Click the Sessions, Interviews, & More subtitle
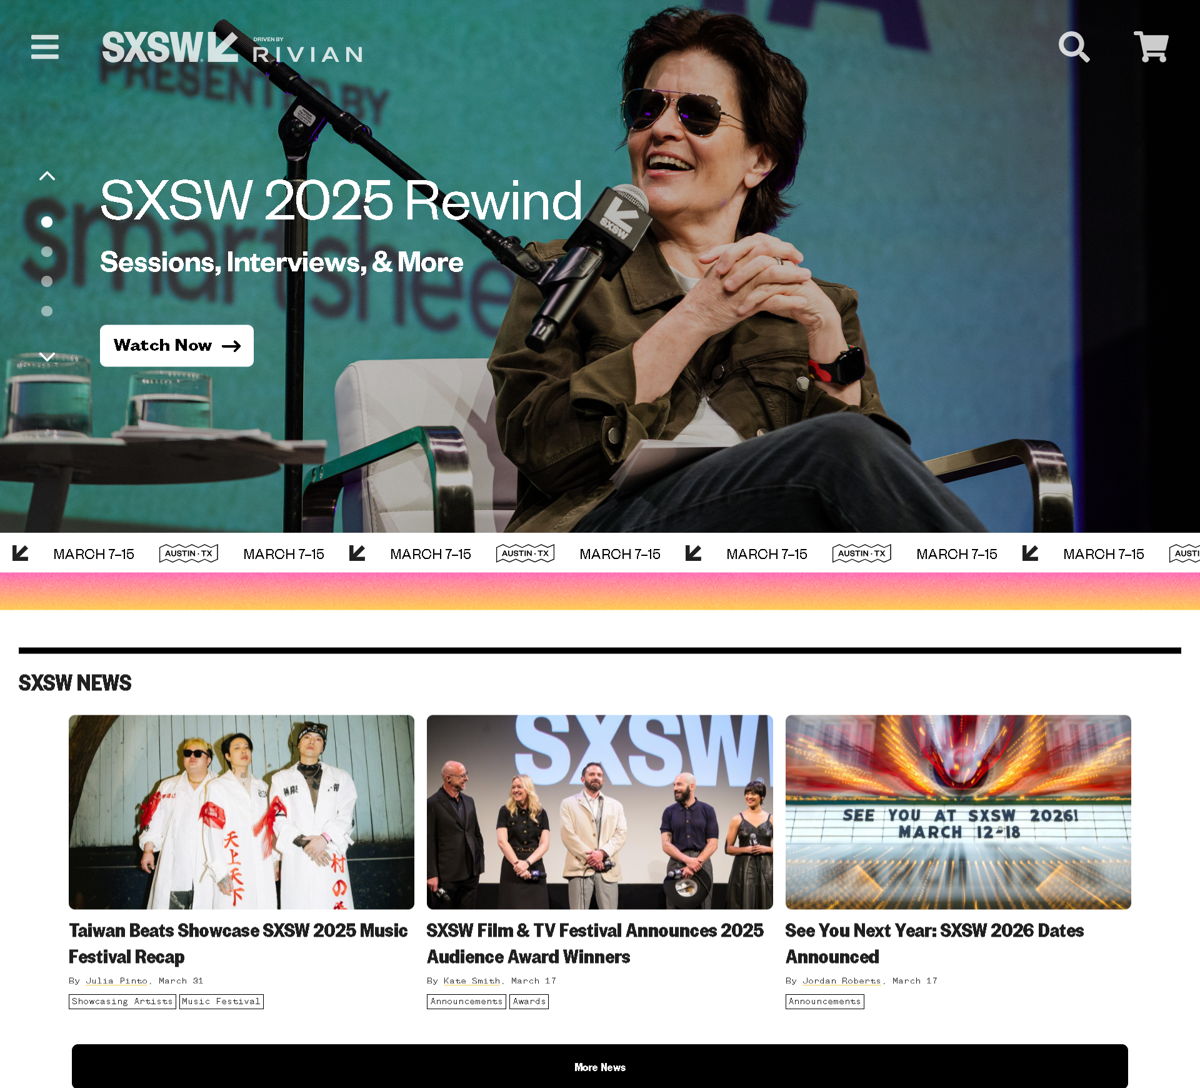This screenshot has width=1200, height=1088. pos(282,262)
